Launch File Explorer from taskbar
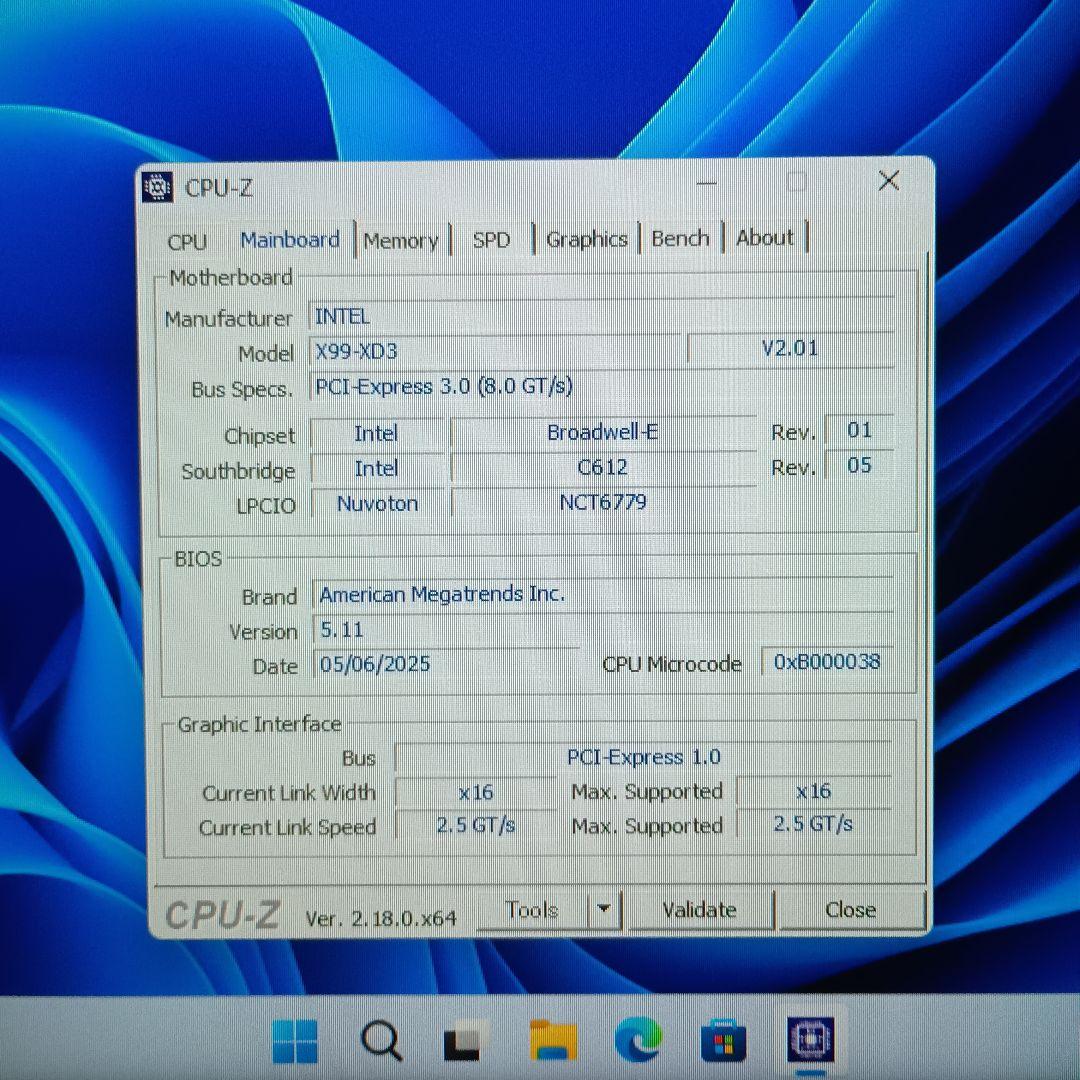This screenshot has width=1080, height=1080. (x=552, y=1041)
